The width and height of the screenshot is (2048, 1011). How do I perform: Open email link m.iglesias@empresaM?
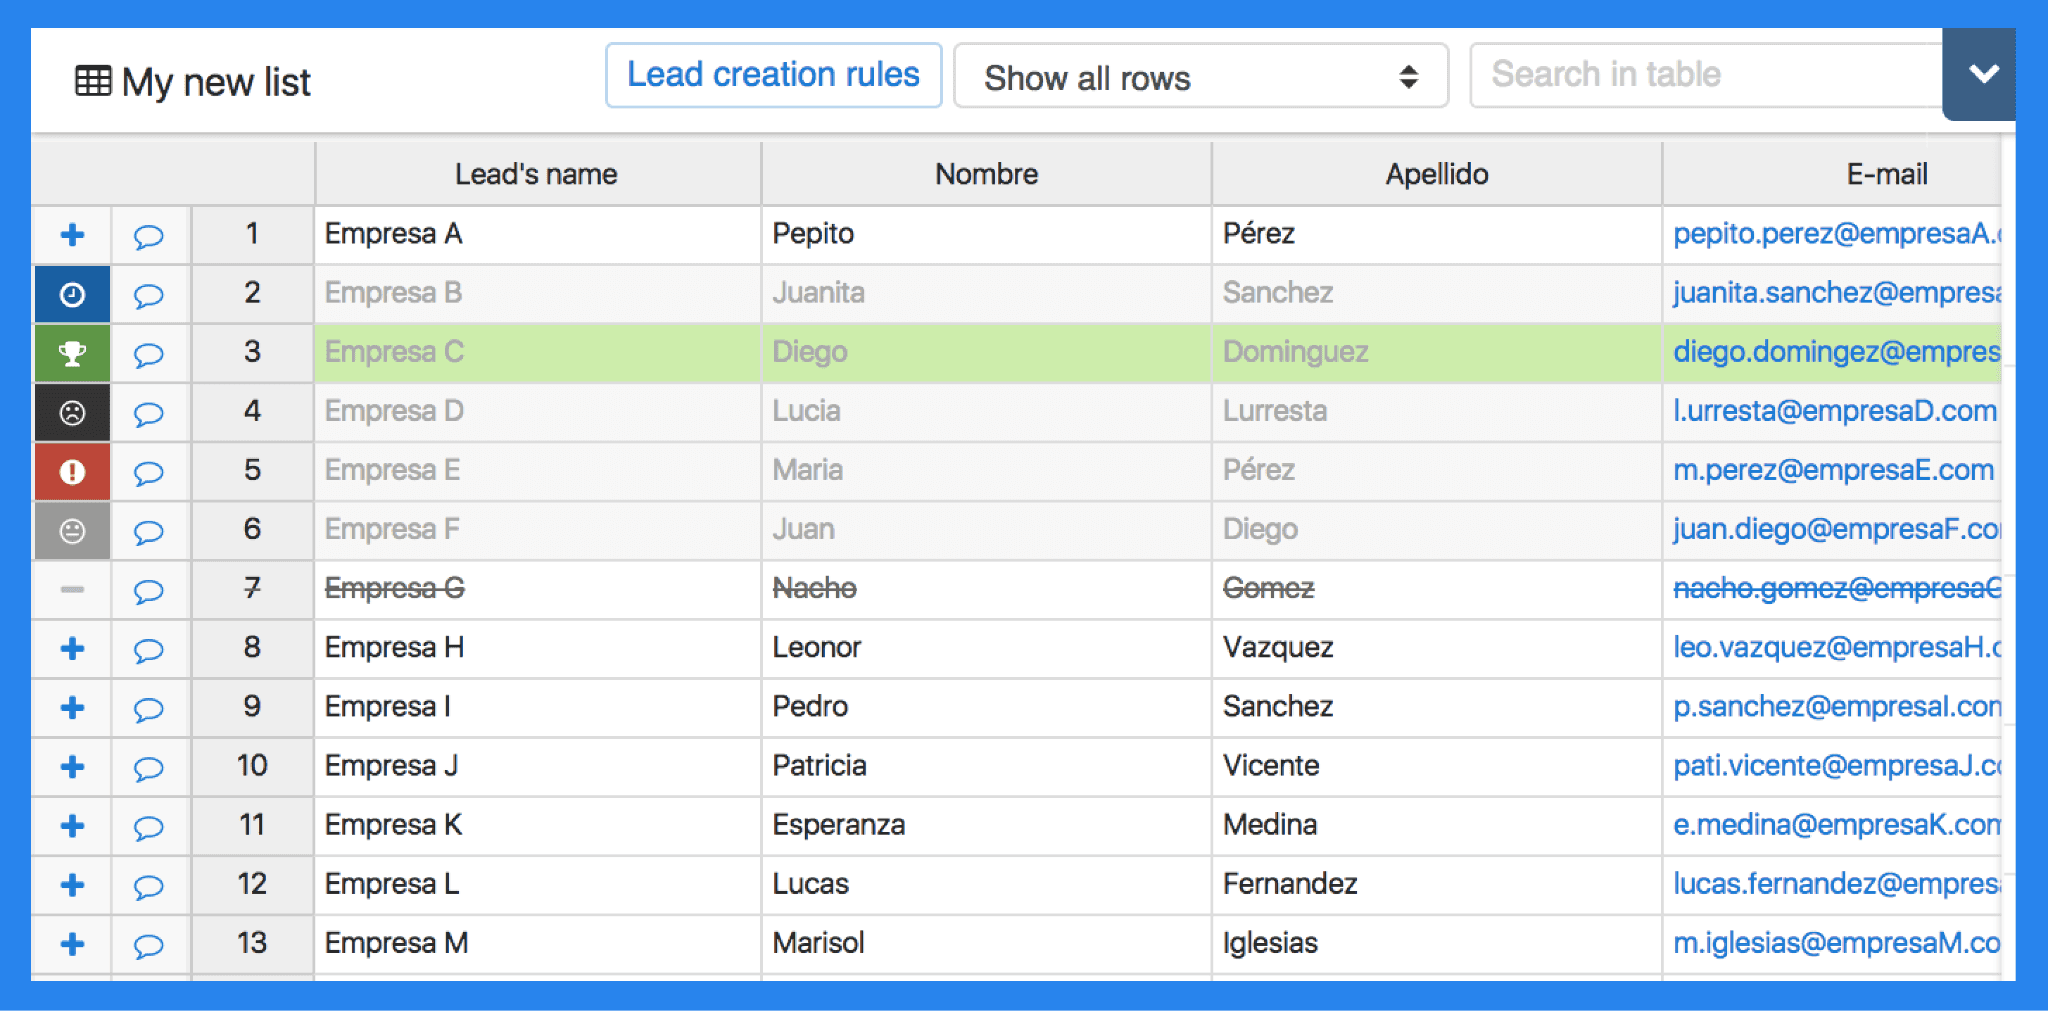point(1837,943)
